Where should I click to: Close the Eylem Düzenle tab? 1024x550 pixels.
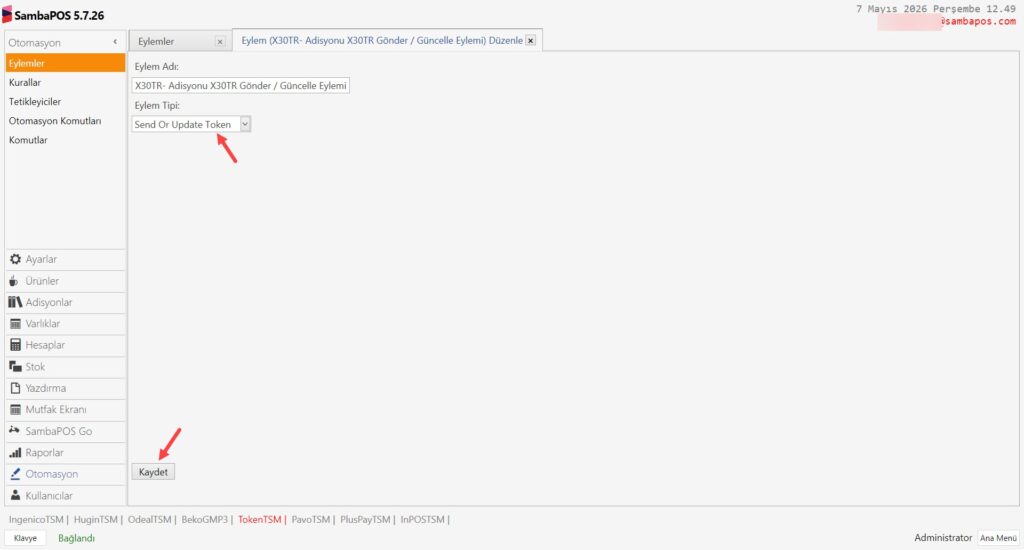(x=530, y=40)
